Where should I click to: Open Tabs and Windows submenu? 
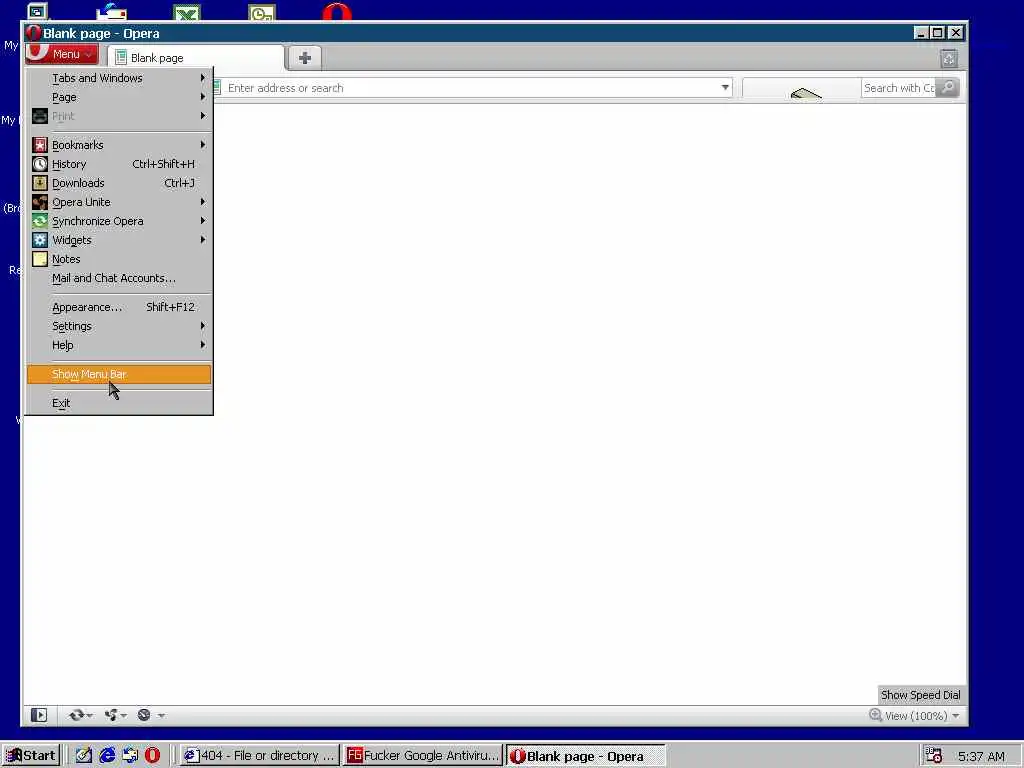pyautogui.click(x=119, y=78)
